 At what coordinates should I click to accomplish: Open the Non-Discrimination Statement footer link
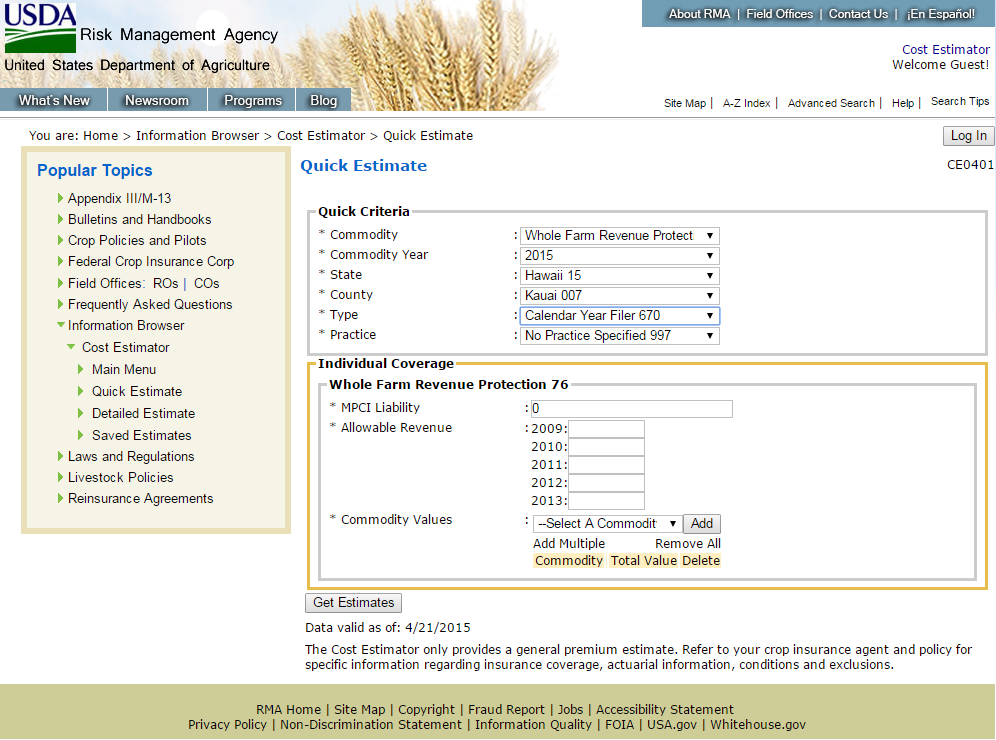[371, 725]
